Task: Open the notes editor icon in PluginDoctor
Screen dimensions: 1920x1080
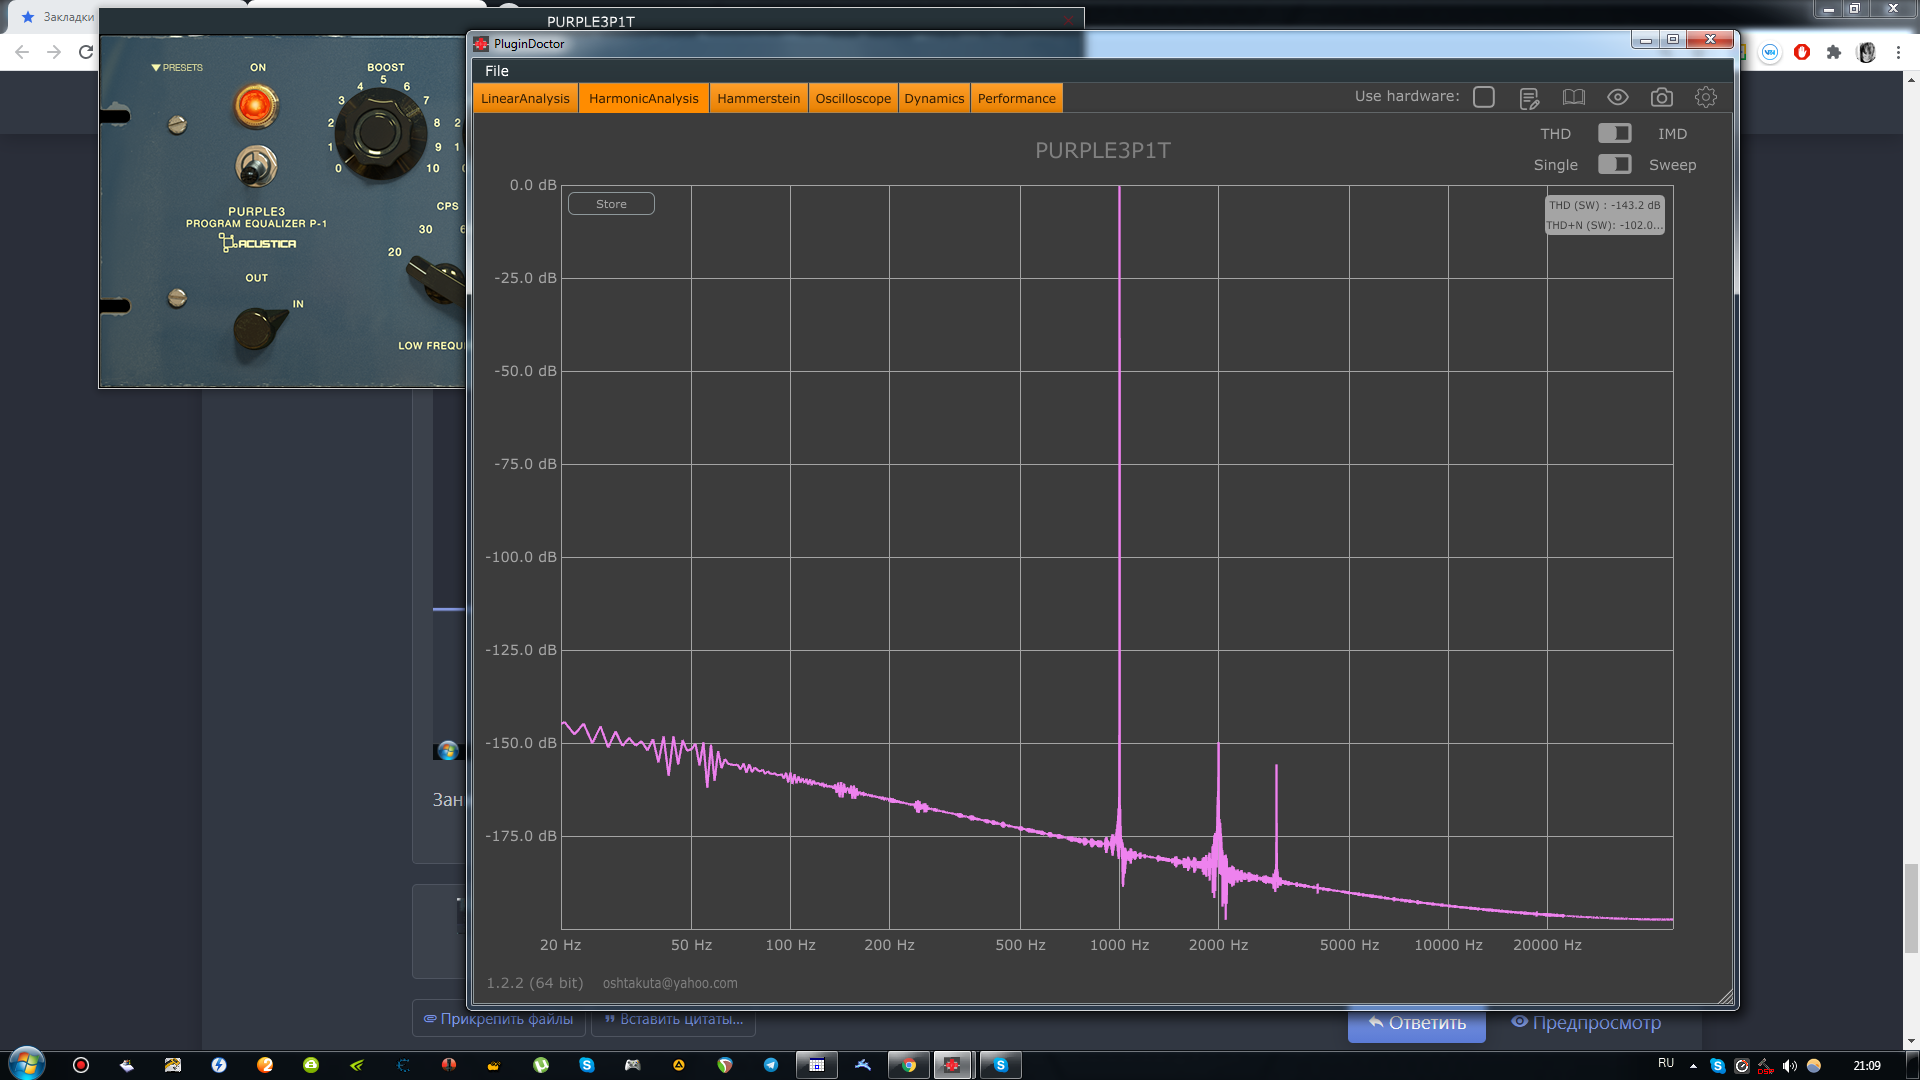Action: tap(1529, 98)
